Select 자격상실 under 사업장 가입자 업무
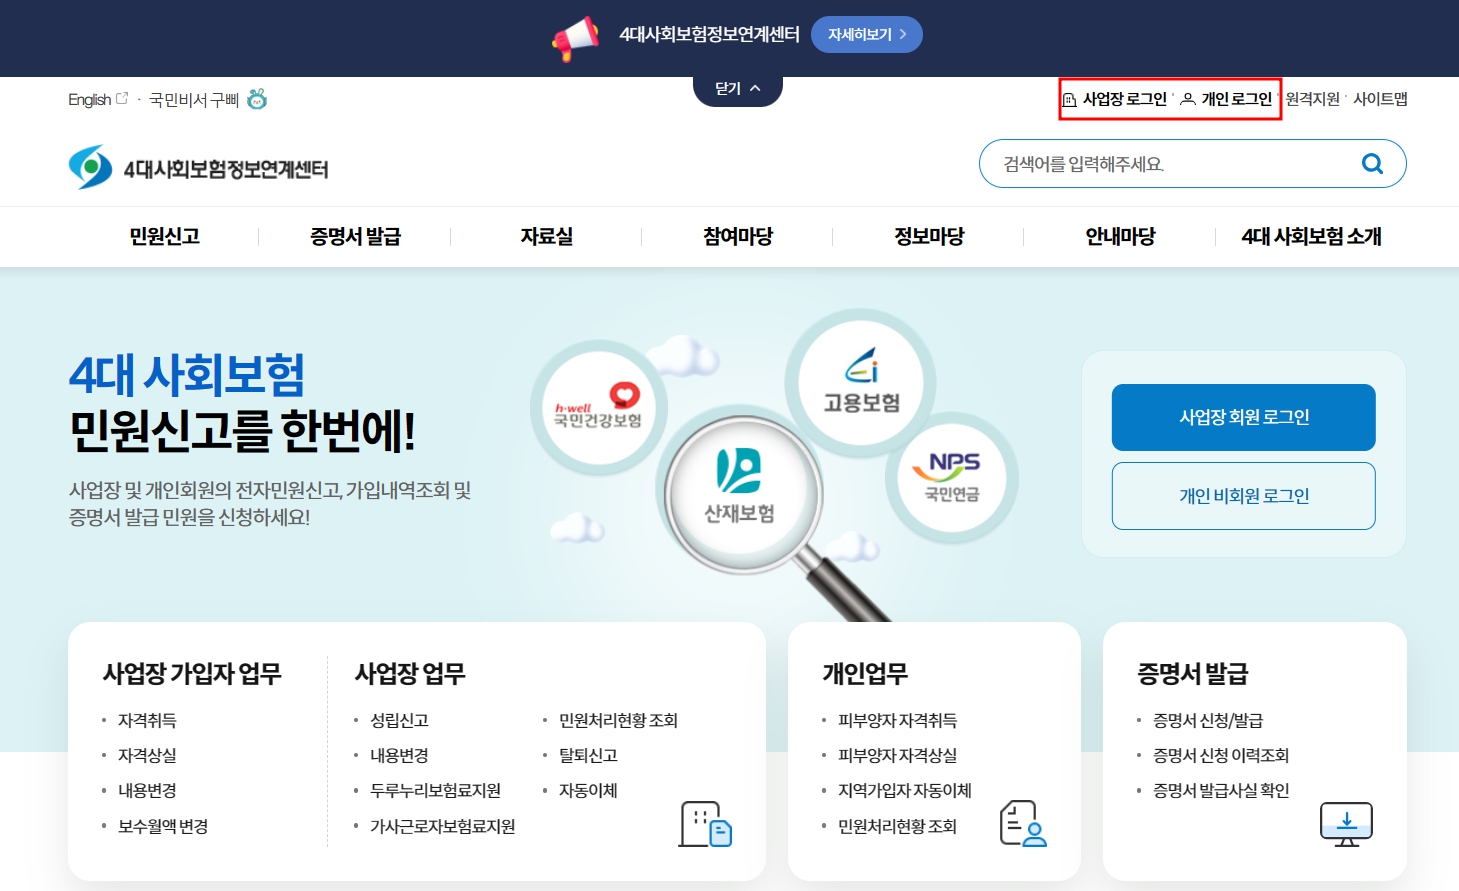 coord(147,755)
